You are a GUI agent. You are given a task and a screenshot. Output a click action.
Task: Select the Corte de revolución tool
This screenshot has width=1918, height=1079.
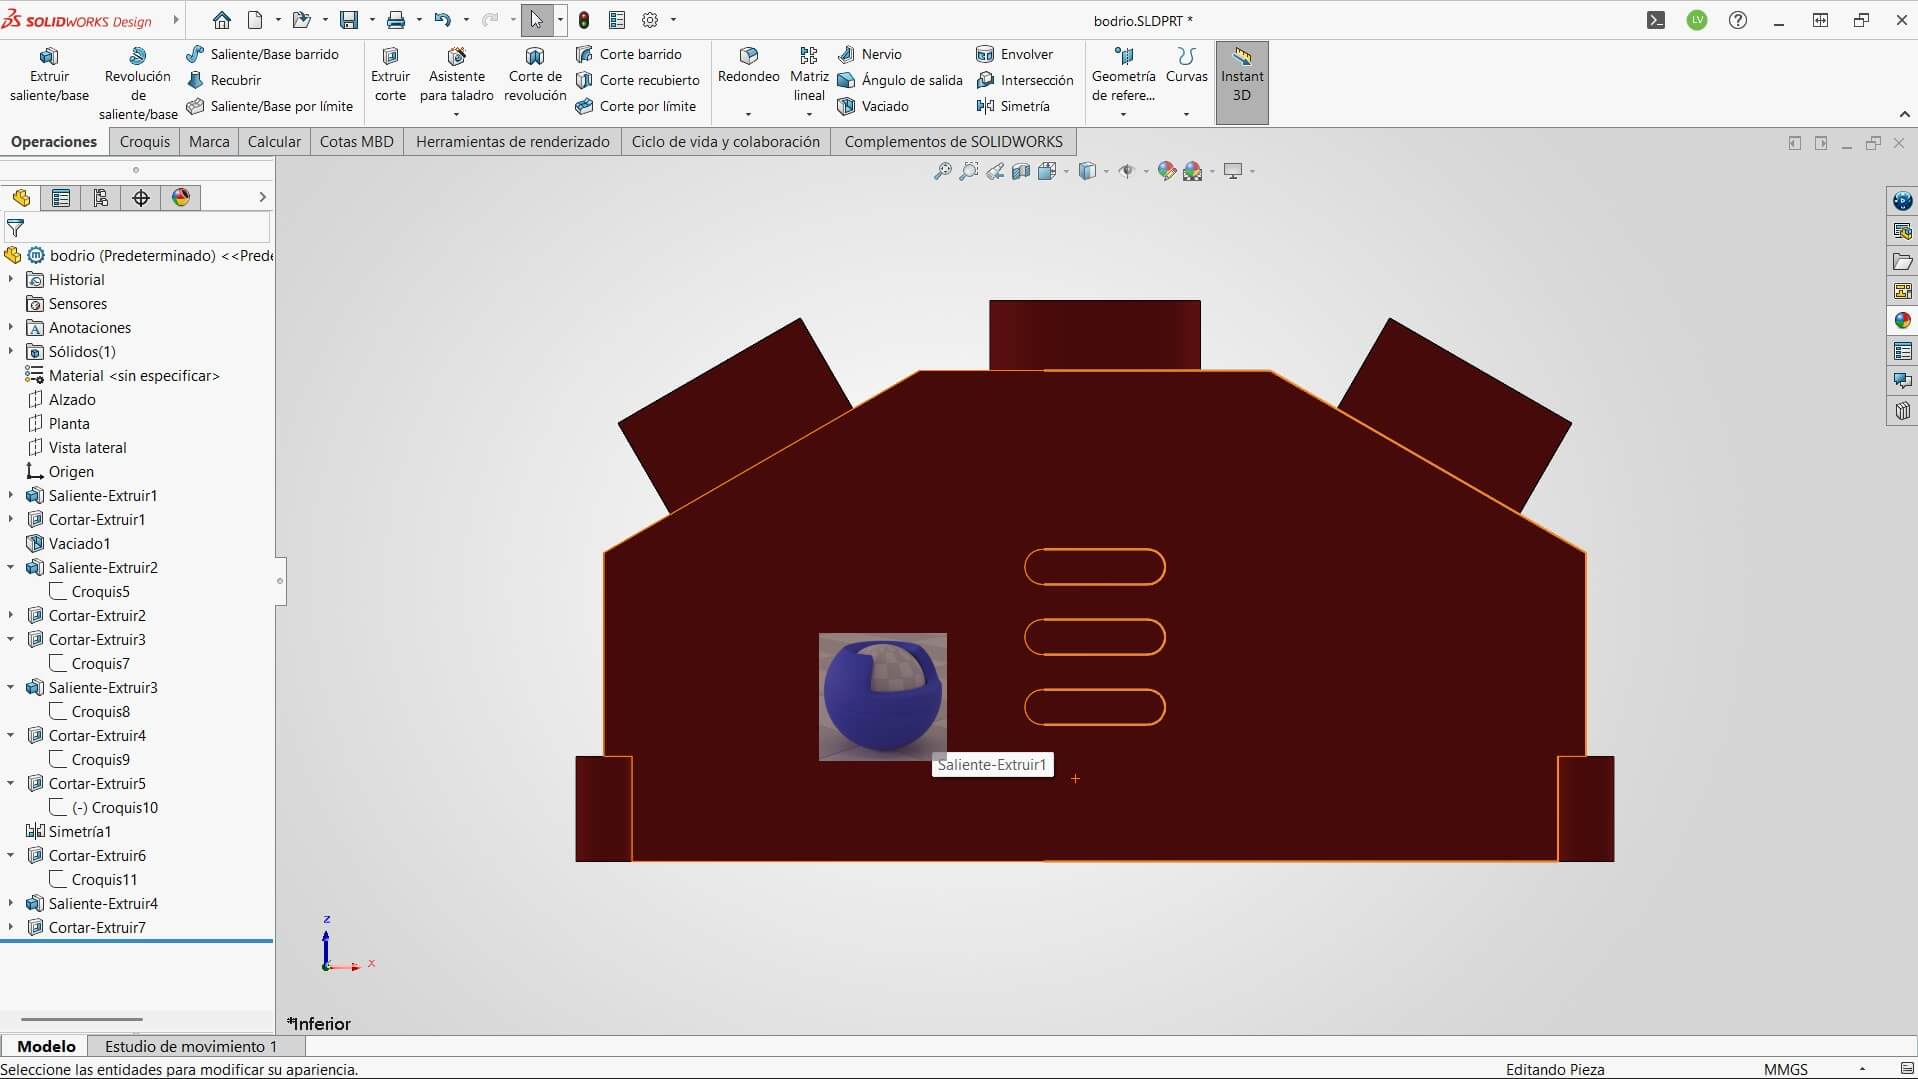click(x=535, y=75)
